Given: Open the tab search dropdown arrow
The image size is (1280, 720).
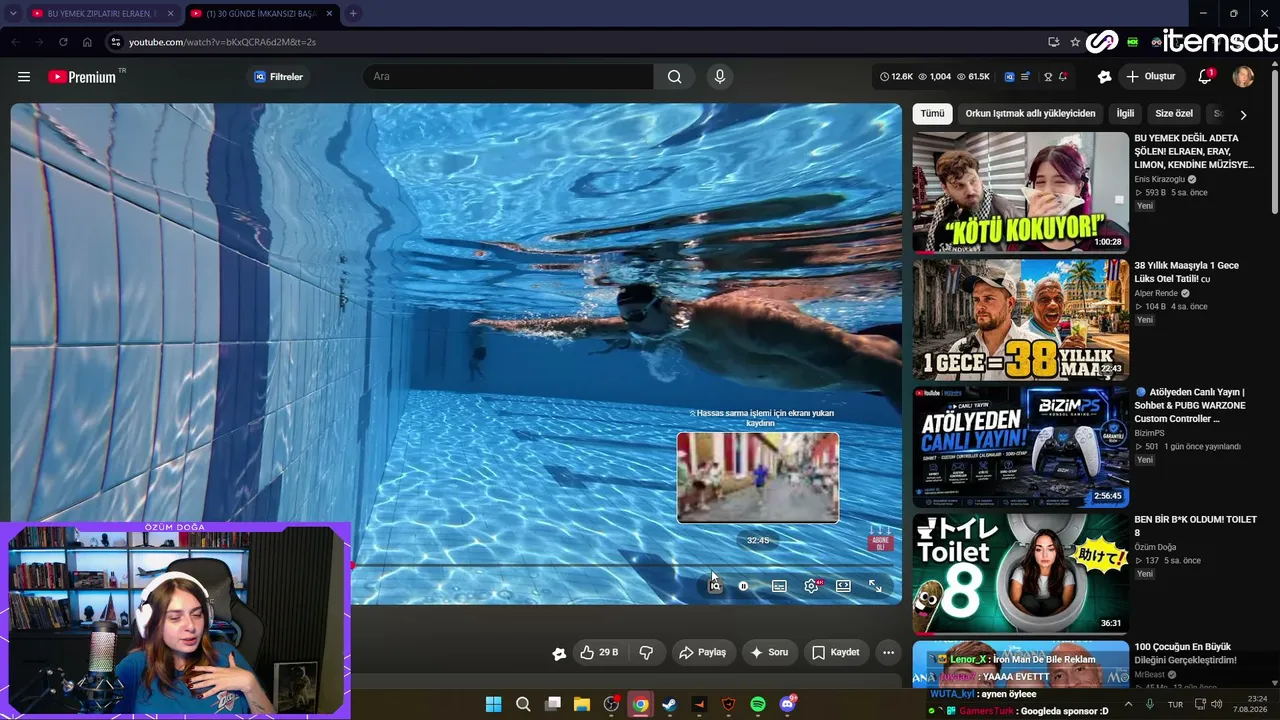Looking at the screenshot, I should click(x=13, y=14).
